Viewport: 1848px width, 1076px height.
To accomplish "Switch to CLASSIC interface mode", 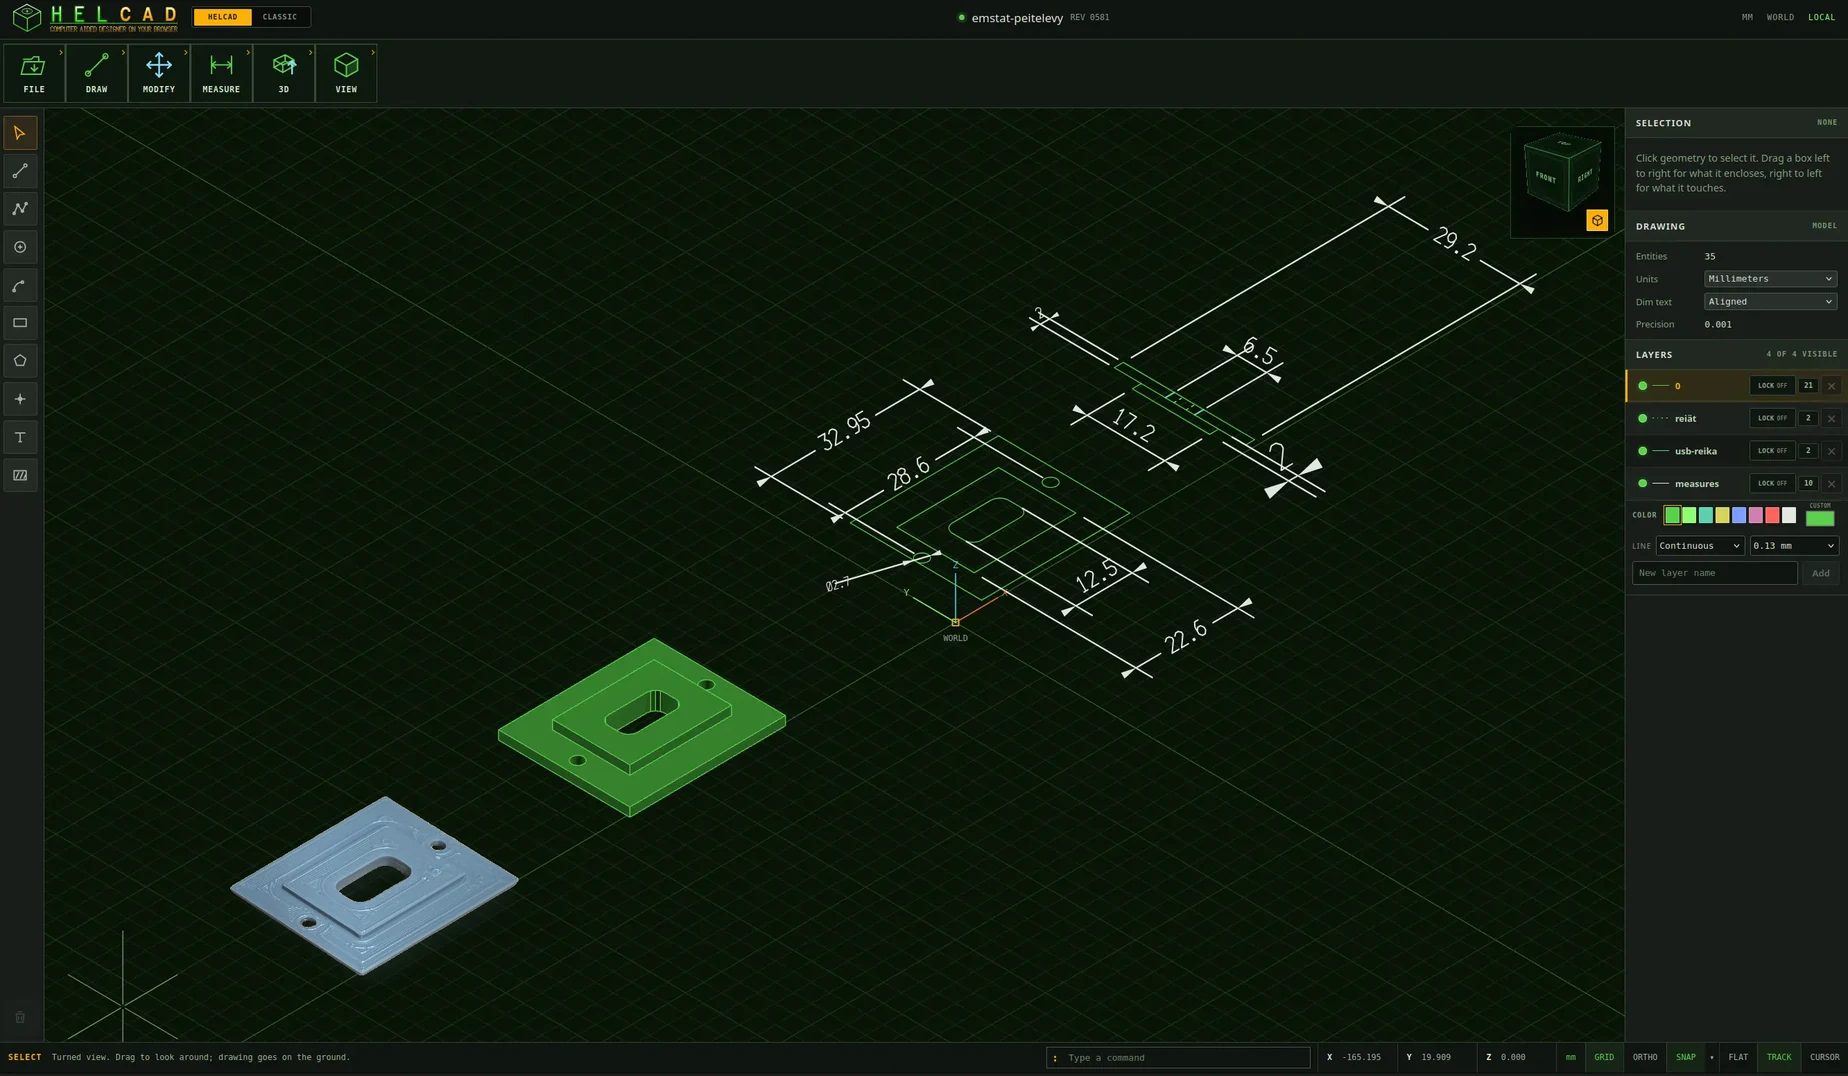I will tap(280, 17).
